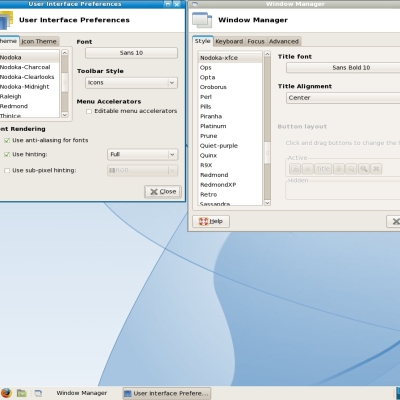The image size is (400, 400).
Task: Click the style list scroll-up arrow
Action: pos(267,54)
